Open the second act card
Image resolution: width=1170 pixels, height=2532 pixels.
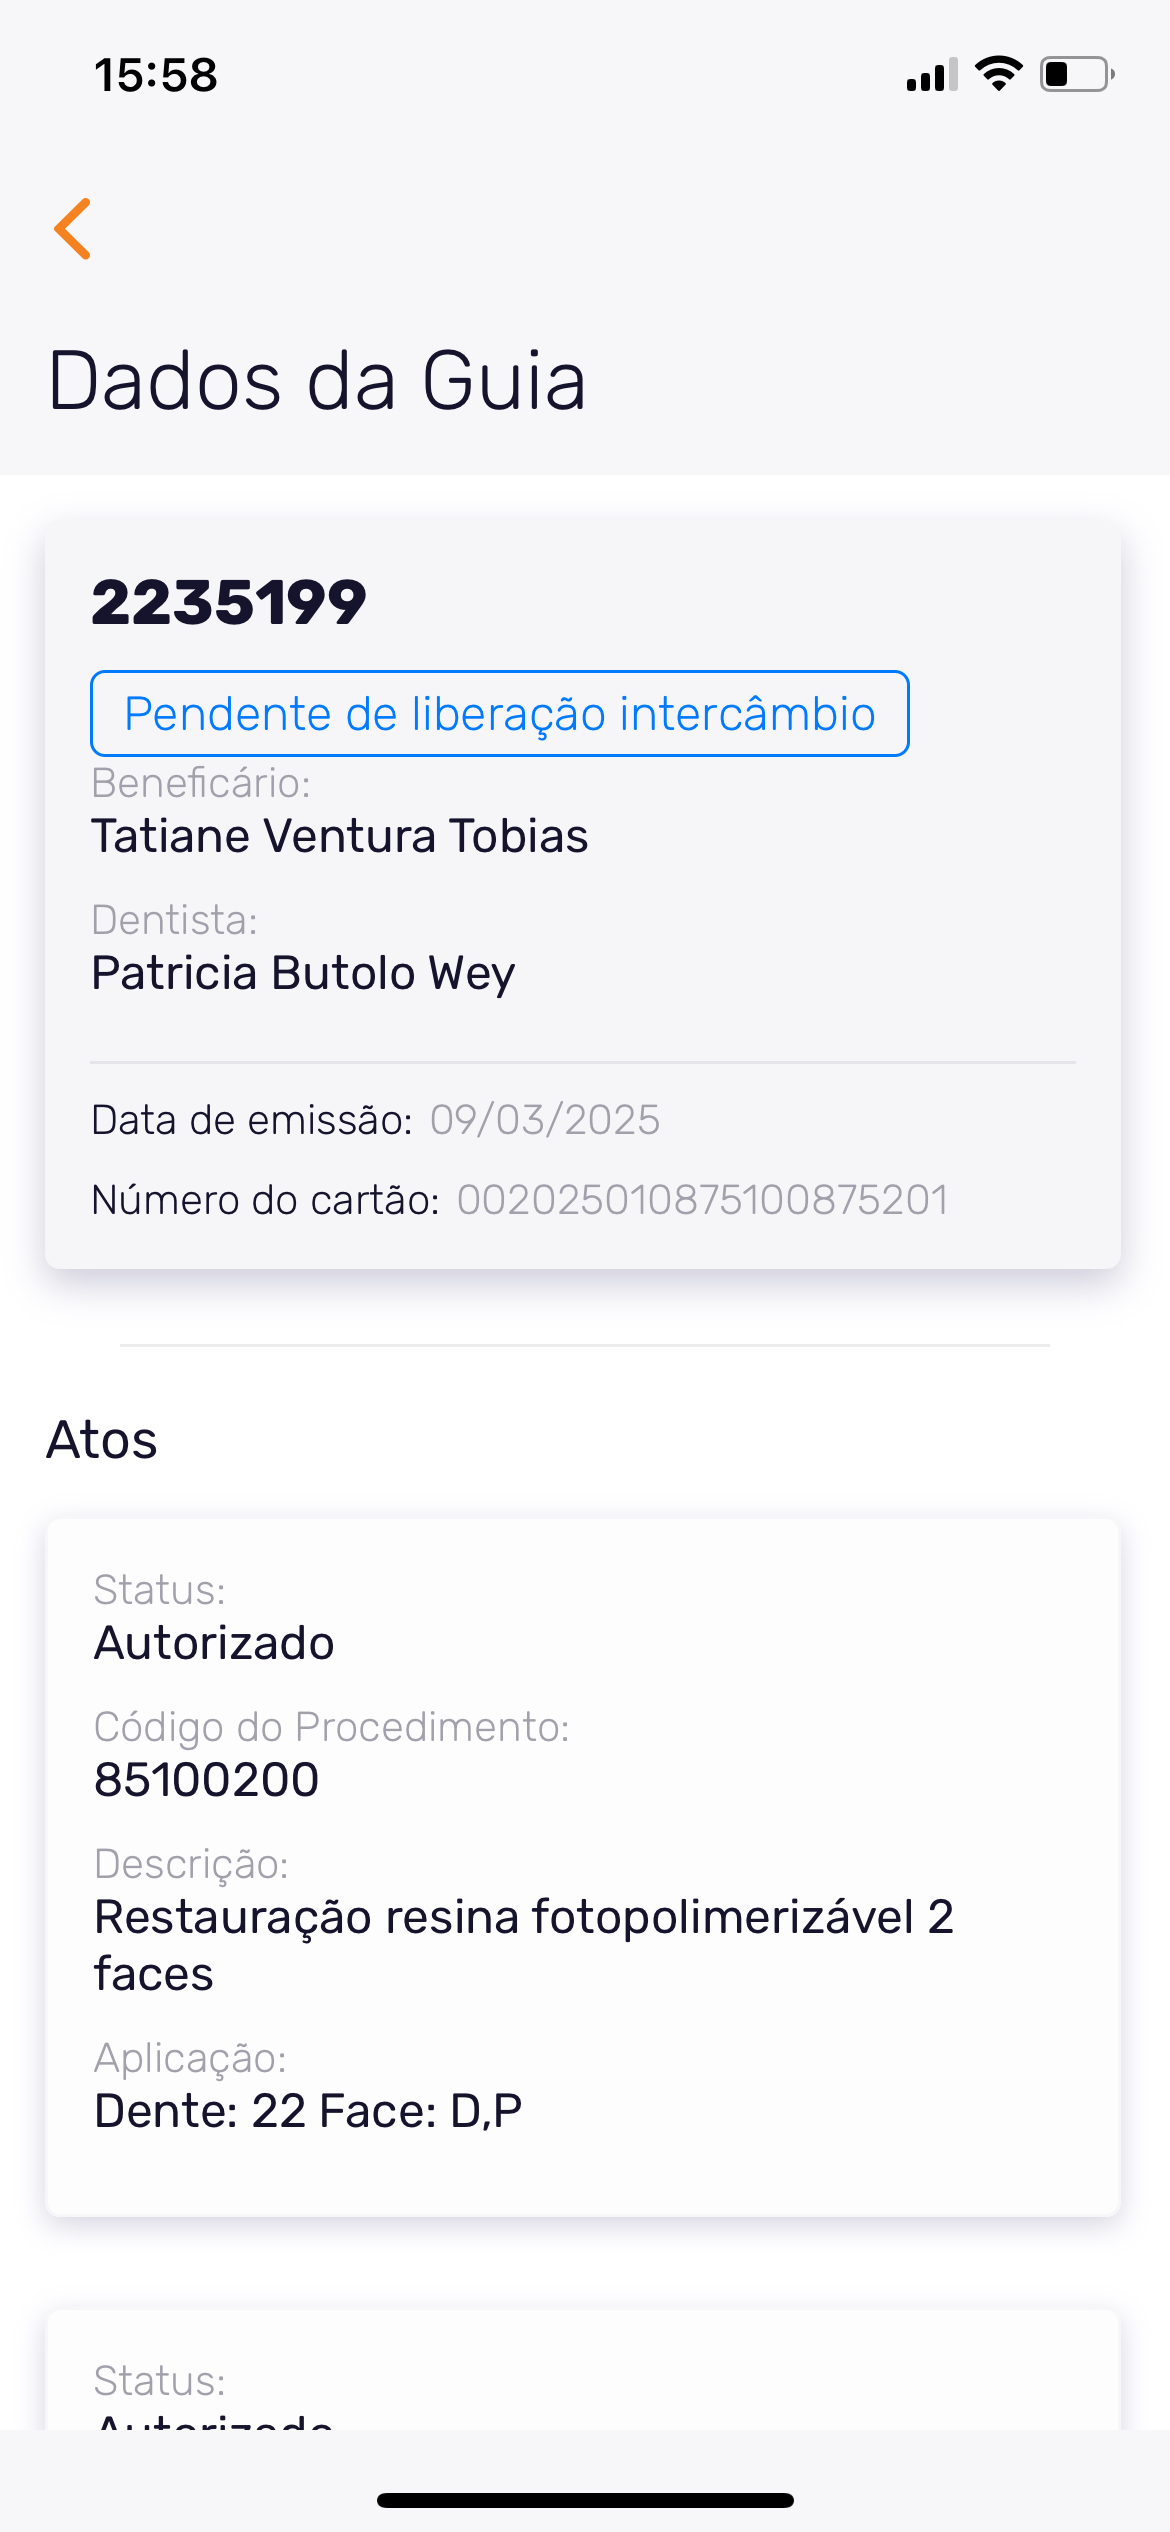(x=583, y=2380)
